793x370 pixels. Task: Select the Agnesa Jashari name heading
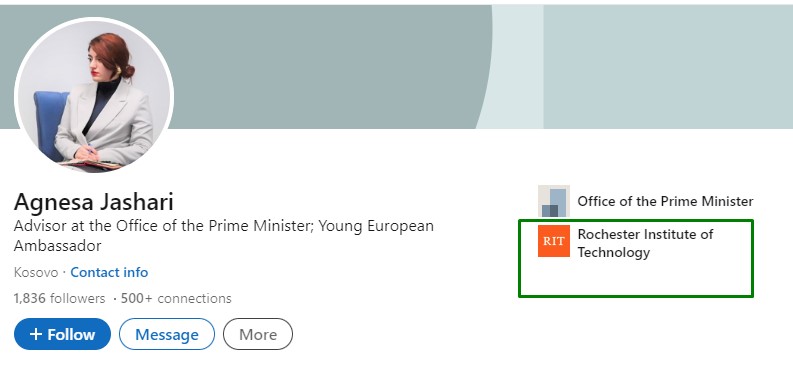click(x=94, y=202)
